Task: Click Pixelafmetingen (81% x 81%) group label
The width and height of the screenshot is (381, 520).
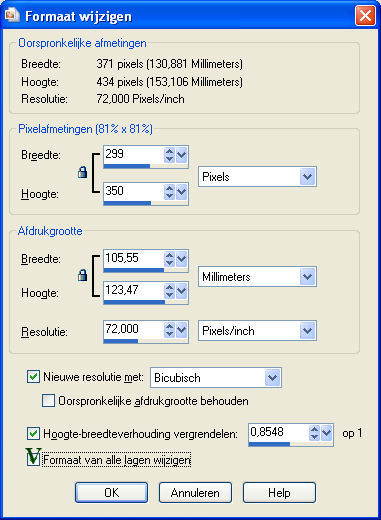Action: [85, 129]
